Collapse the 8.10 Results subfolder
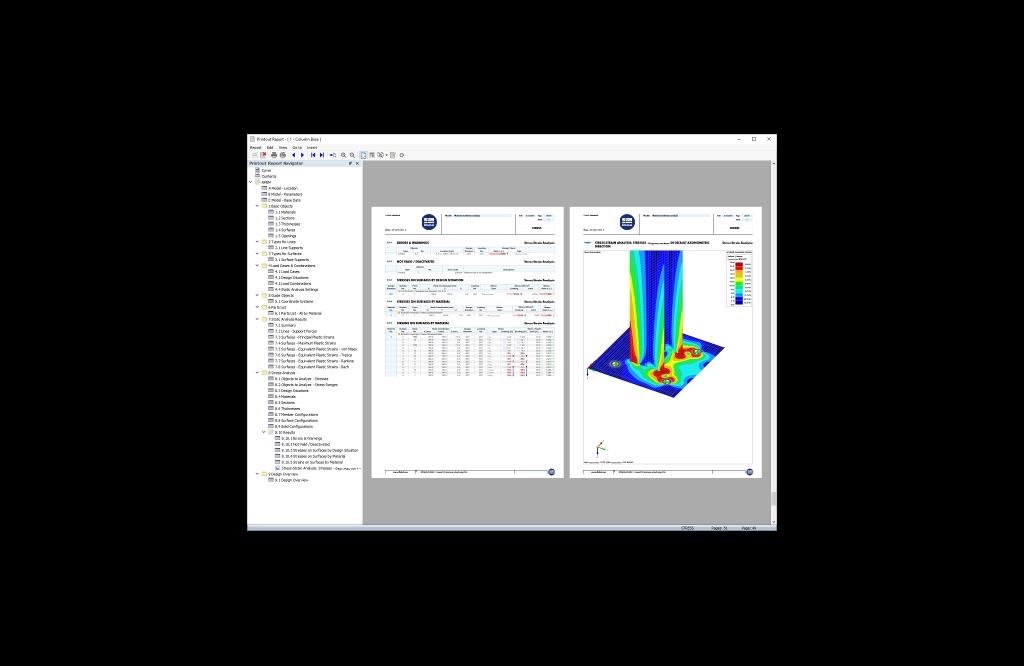1024x666 pixels. [x=264, y=432]
